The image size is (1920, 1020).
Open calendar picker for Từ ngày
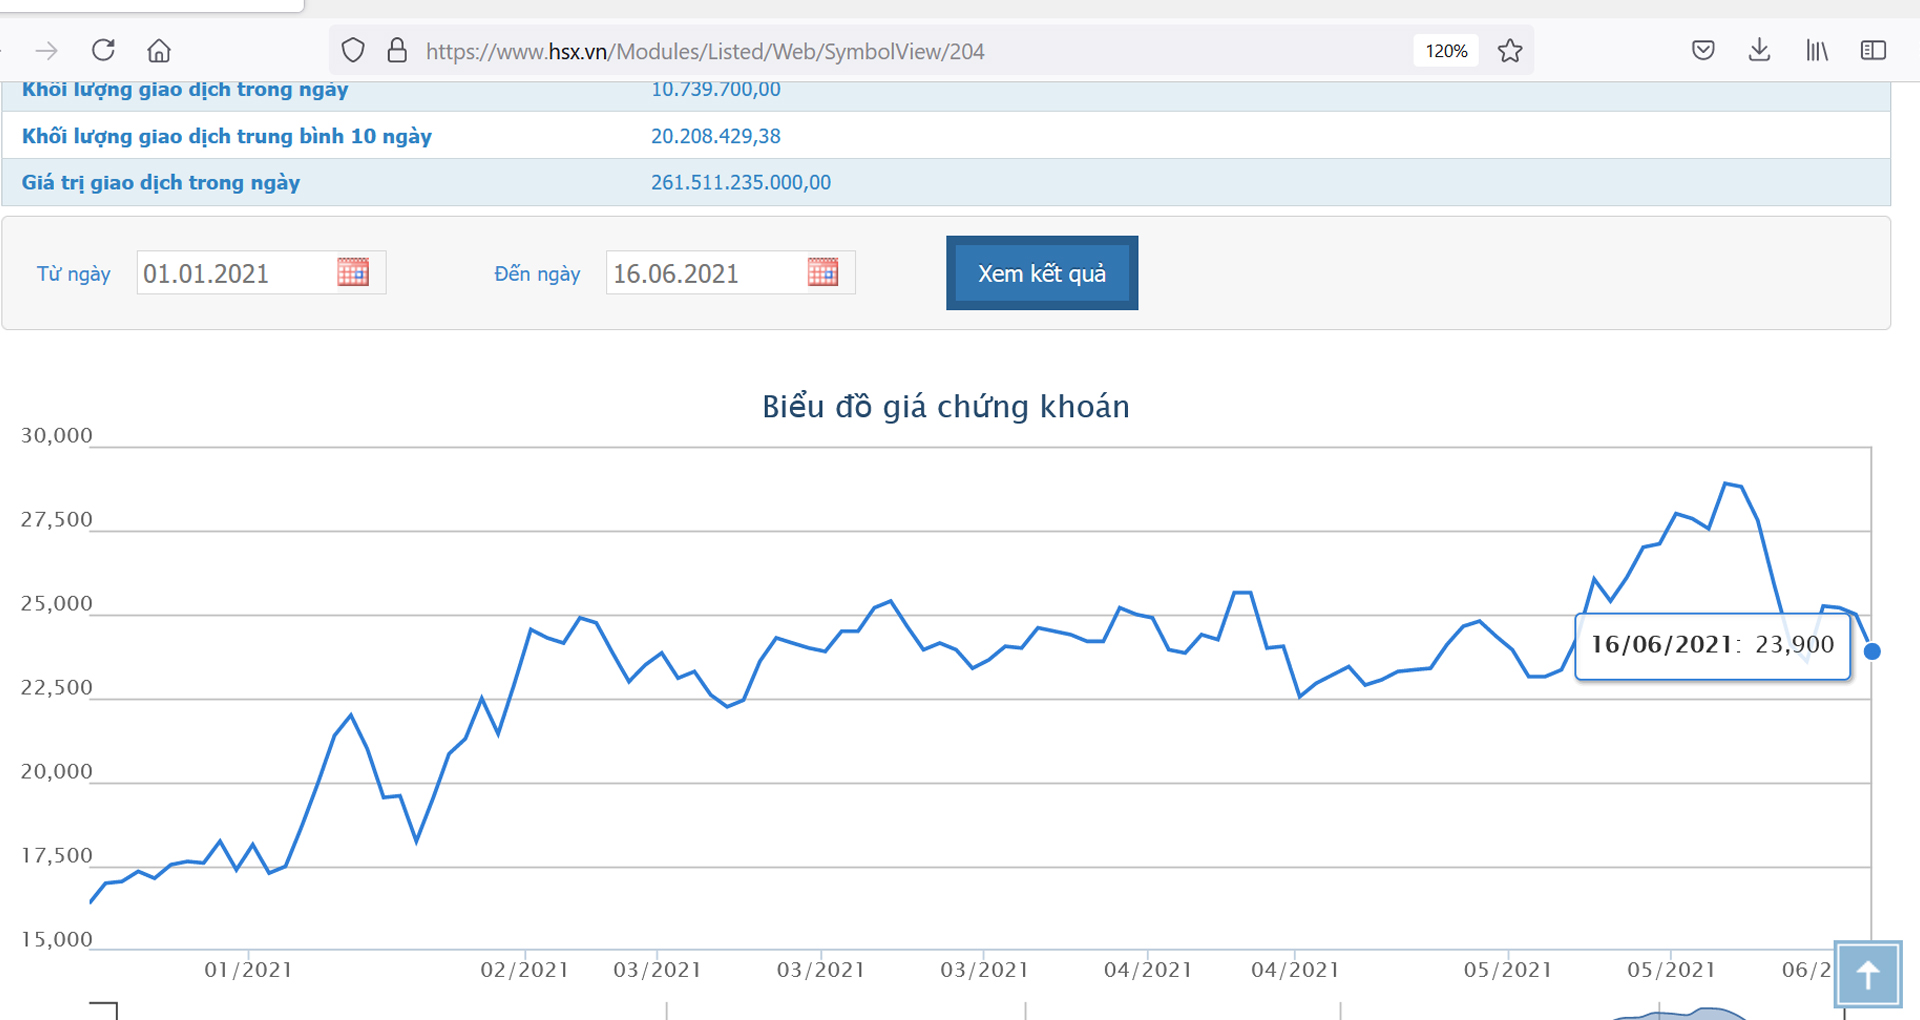[x=353, y=272]
